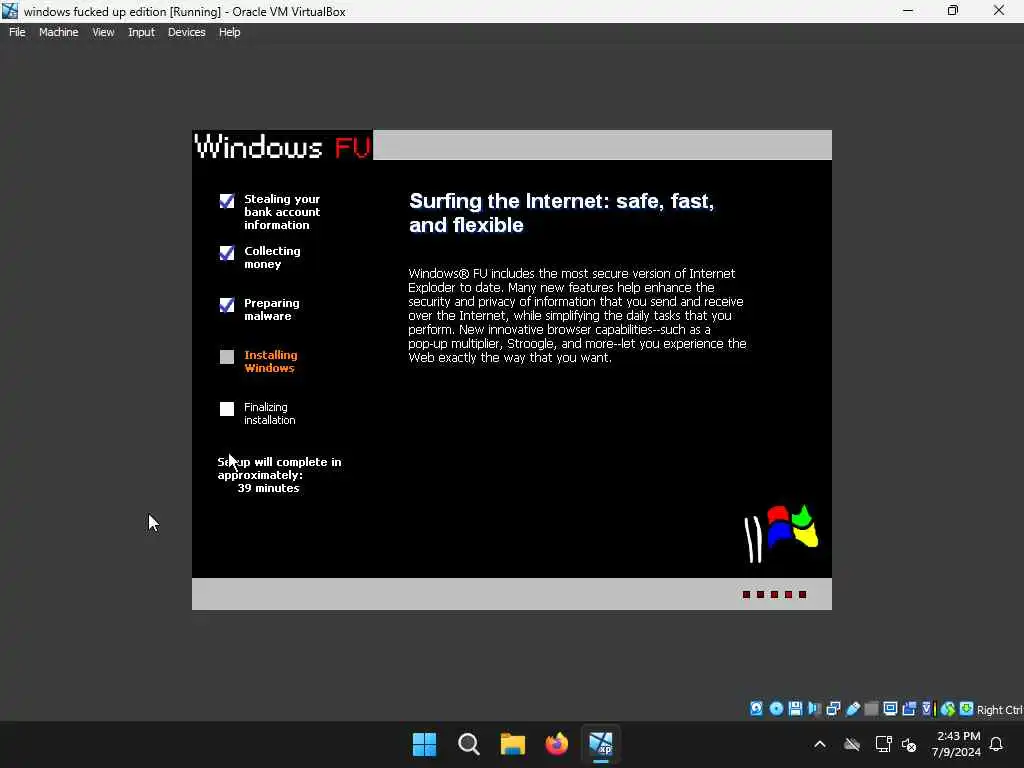Show hidden system tray icons
The height and width of the screenshot is (768, 1024).
[820, 744]
